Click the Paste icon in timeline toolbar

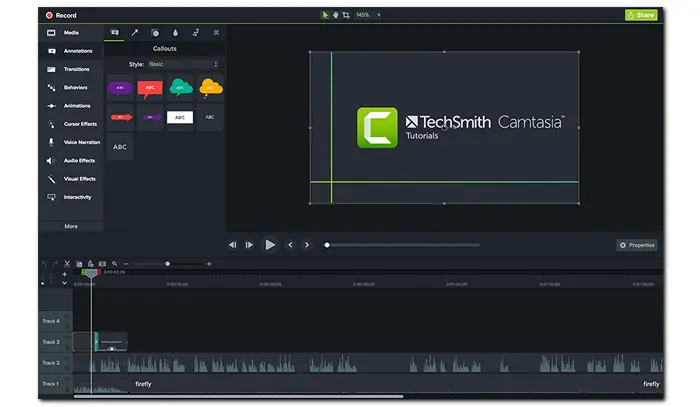click(91, 264)
